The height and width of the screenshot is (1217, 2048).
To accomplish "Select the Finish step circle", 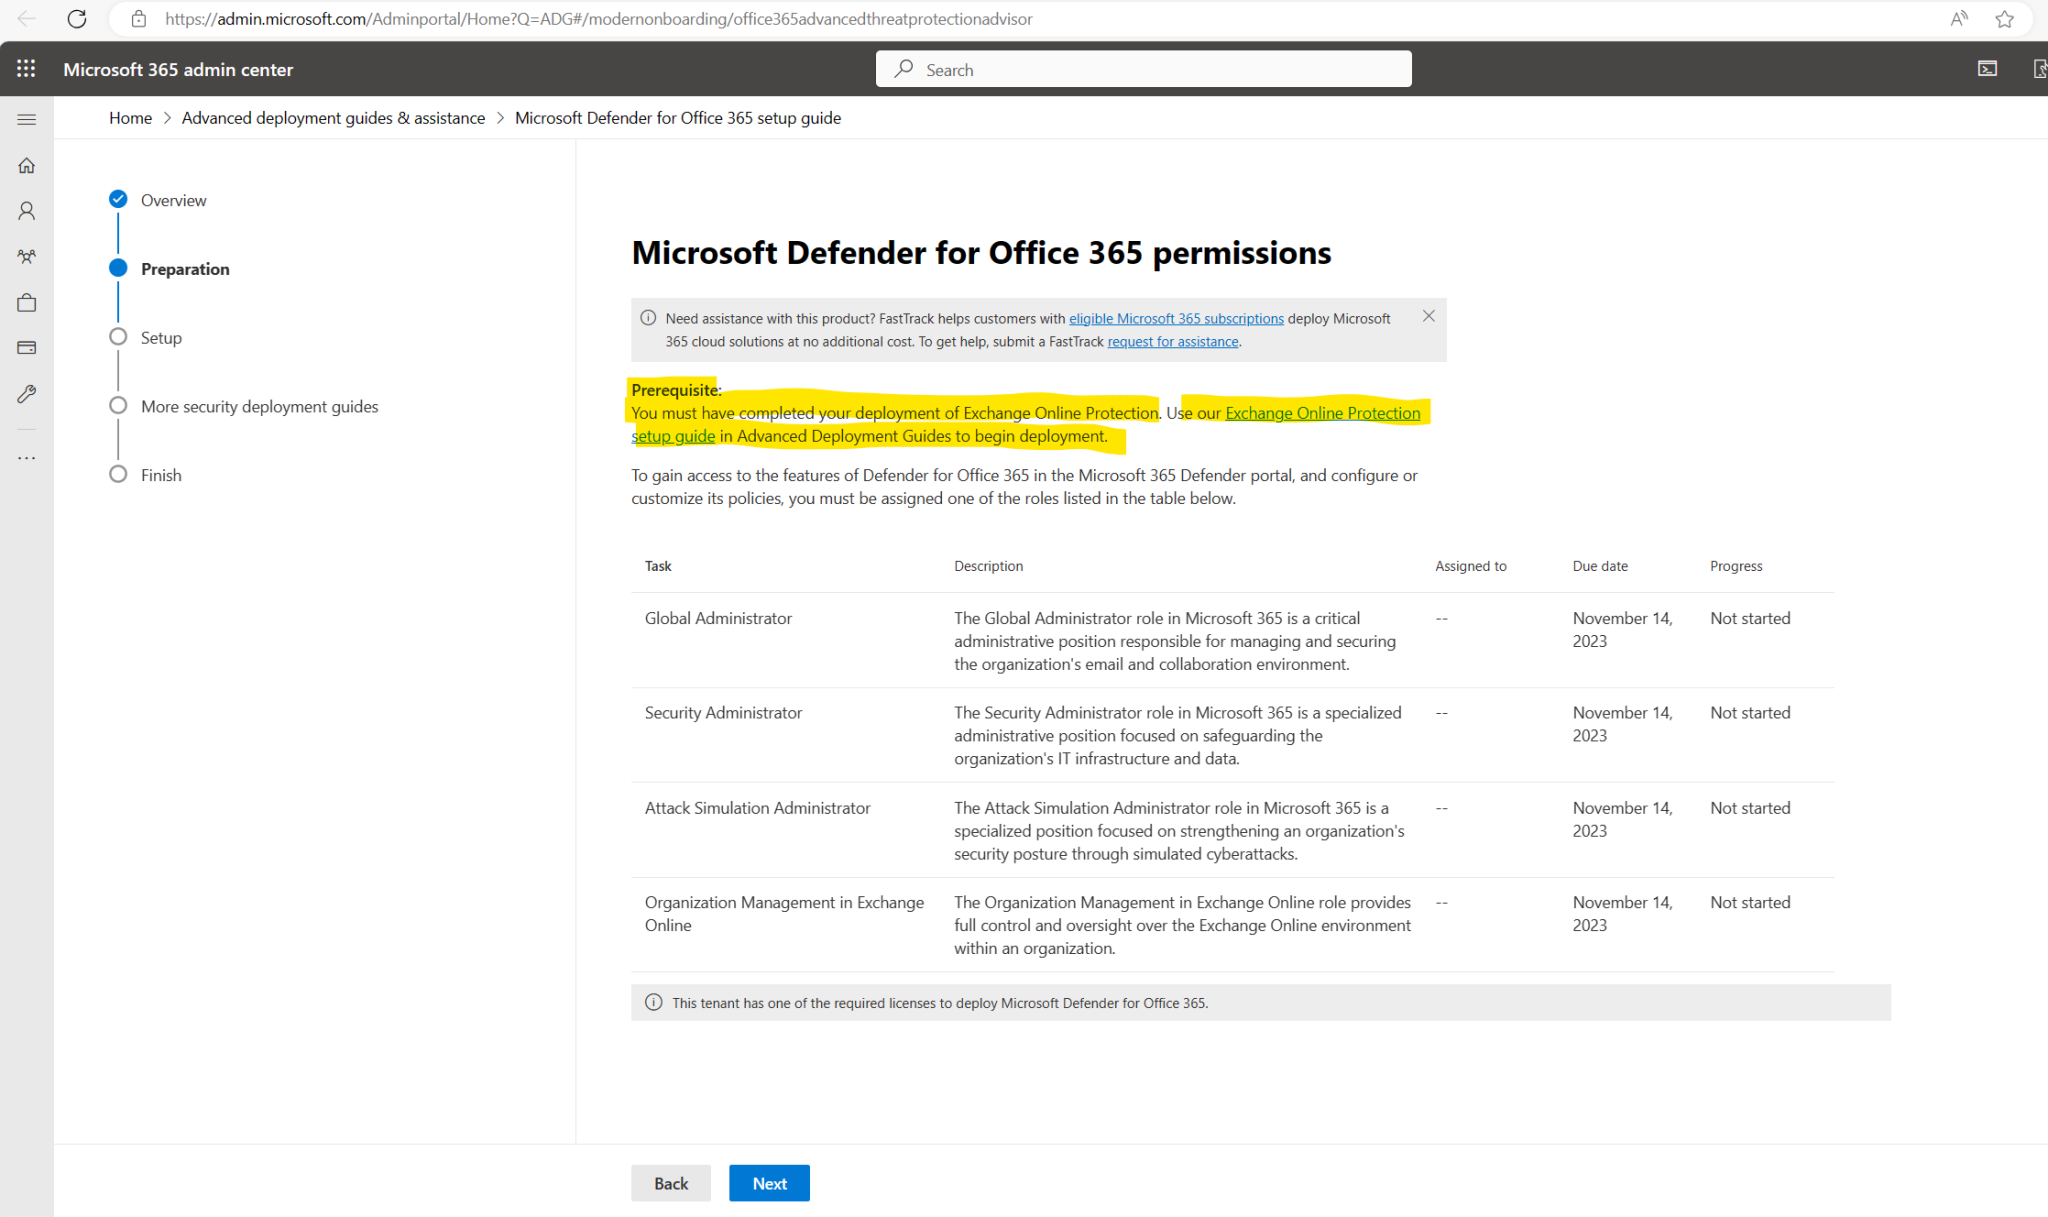I will (x=118, y=474).
